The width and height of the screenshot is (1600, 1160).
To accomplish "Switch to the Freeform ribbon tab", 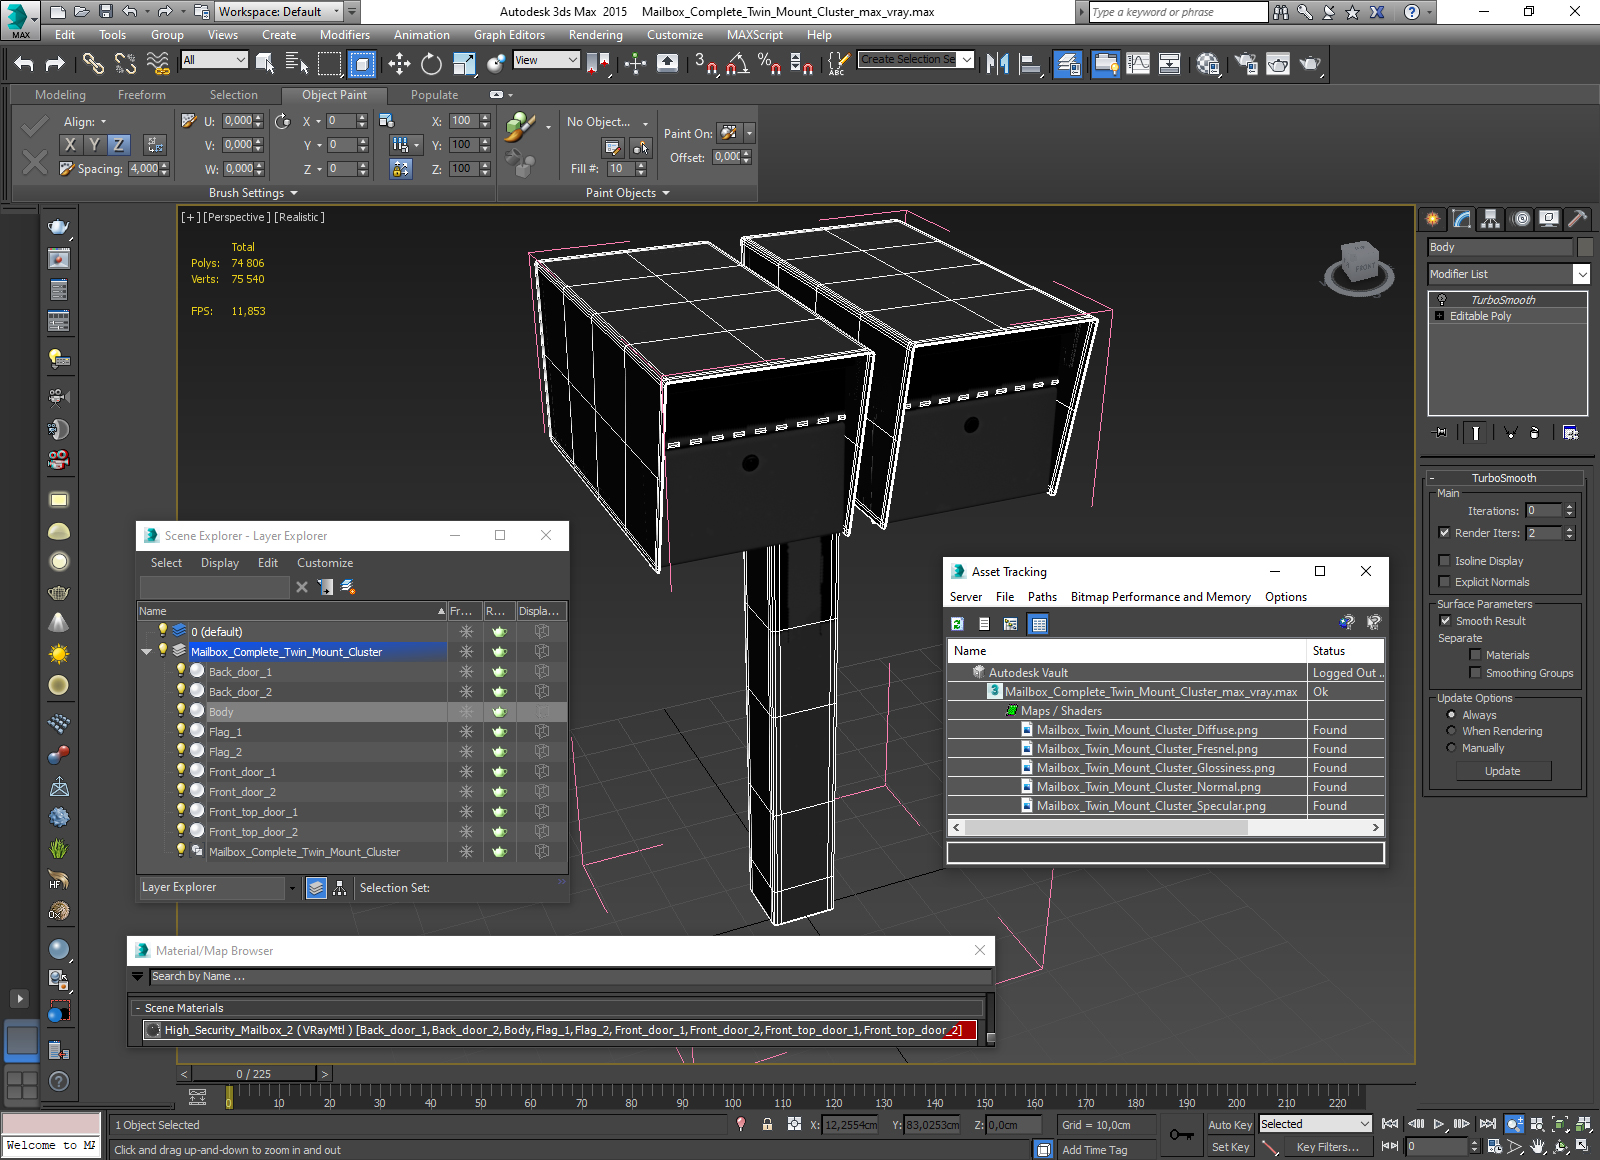I will tap(142, 95).
